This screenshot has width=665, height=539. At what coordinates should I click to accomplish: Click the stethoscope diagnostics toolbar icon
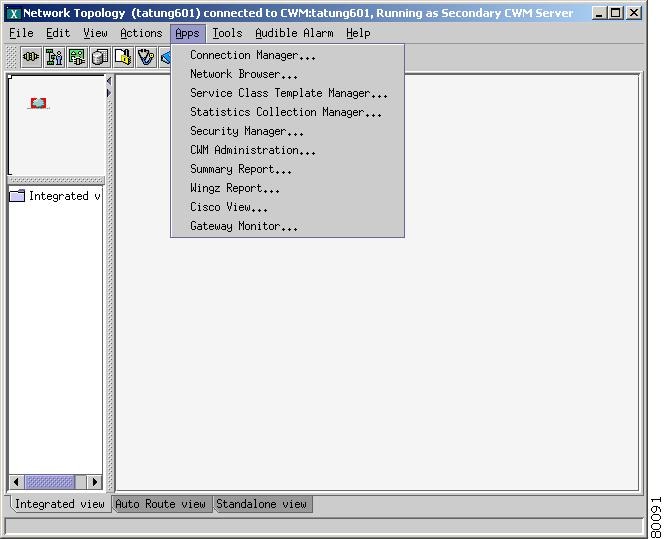146,57
